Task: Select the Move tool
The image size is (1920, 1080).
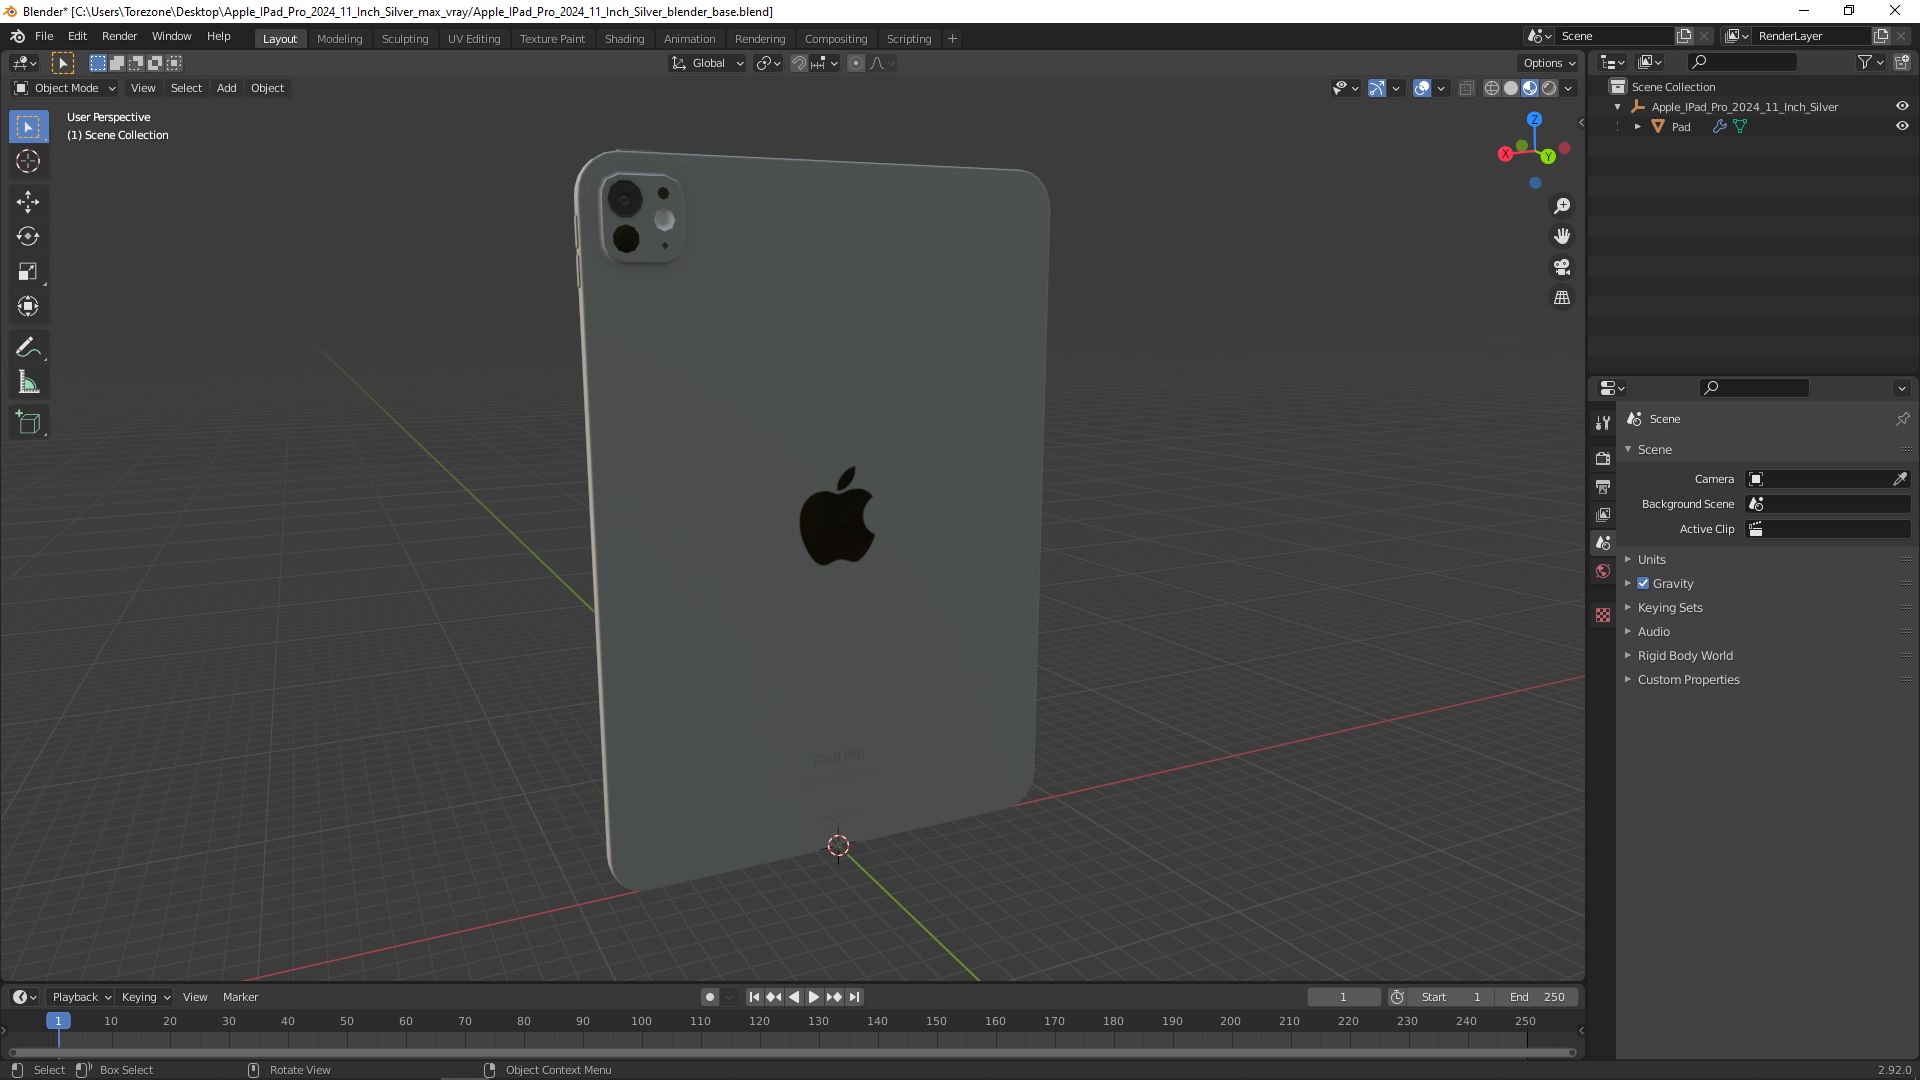Action: pyautogui.click(x=28, y=202)
